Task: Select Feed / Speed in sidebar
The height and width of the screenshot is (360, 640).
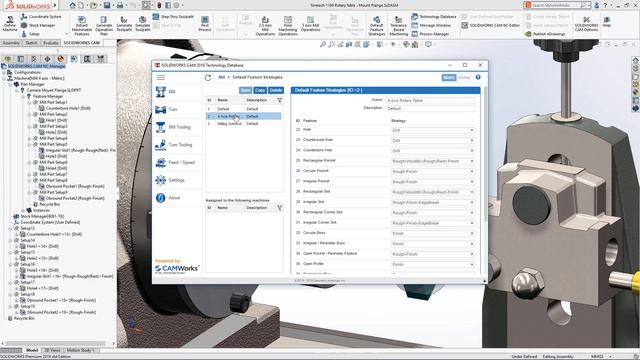Action: point(178,162)
